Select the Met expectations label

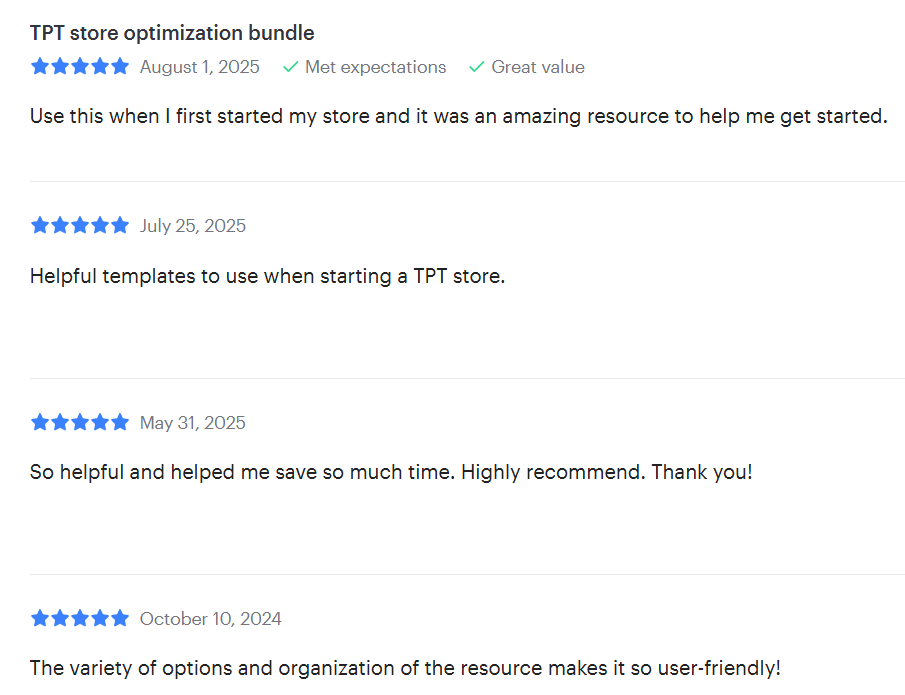pos(375,67)
